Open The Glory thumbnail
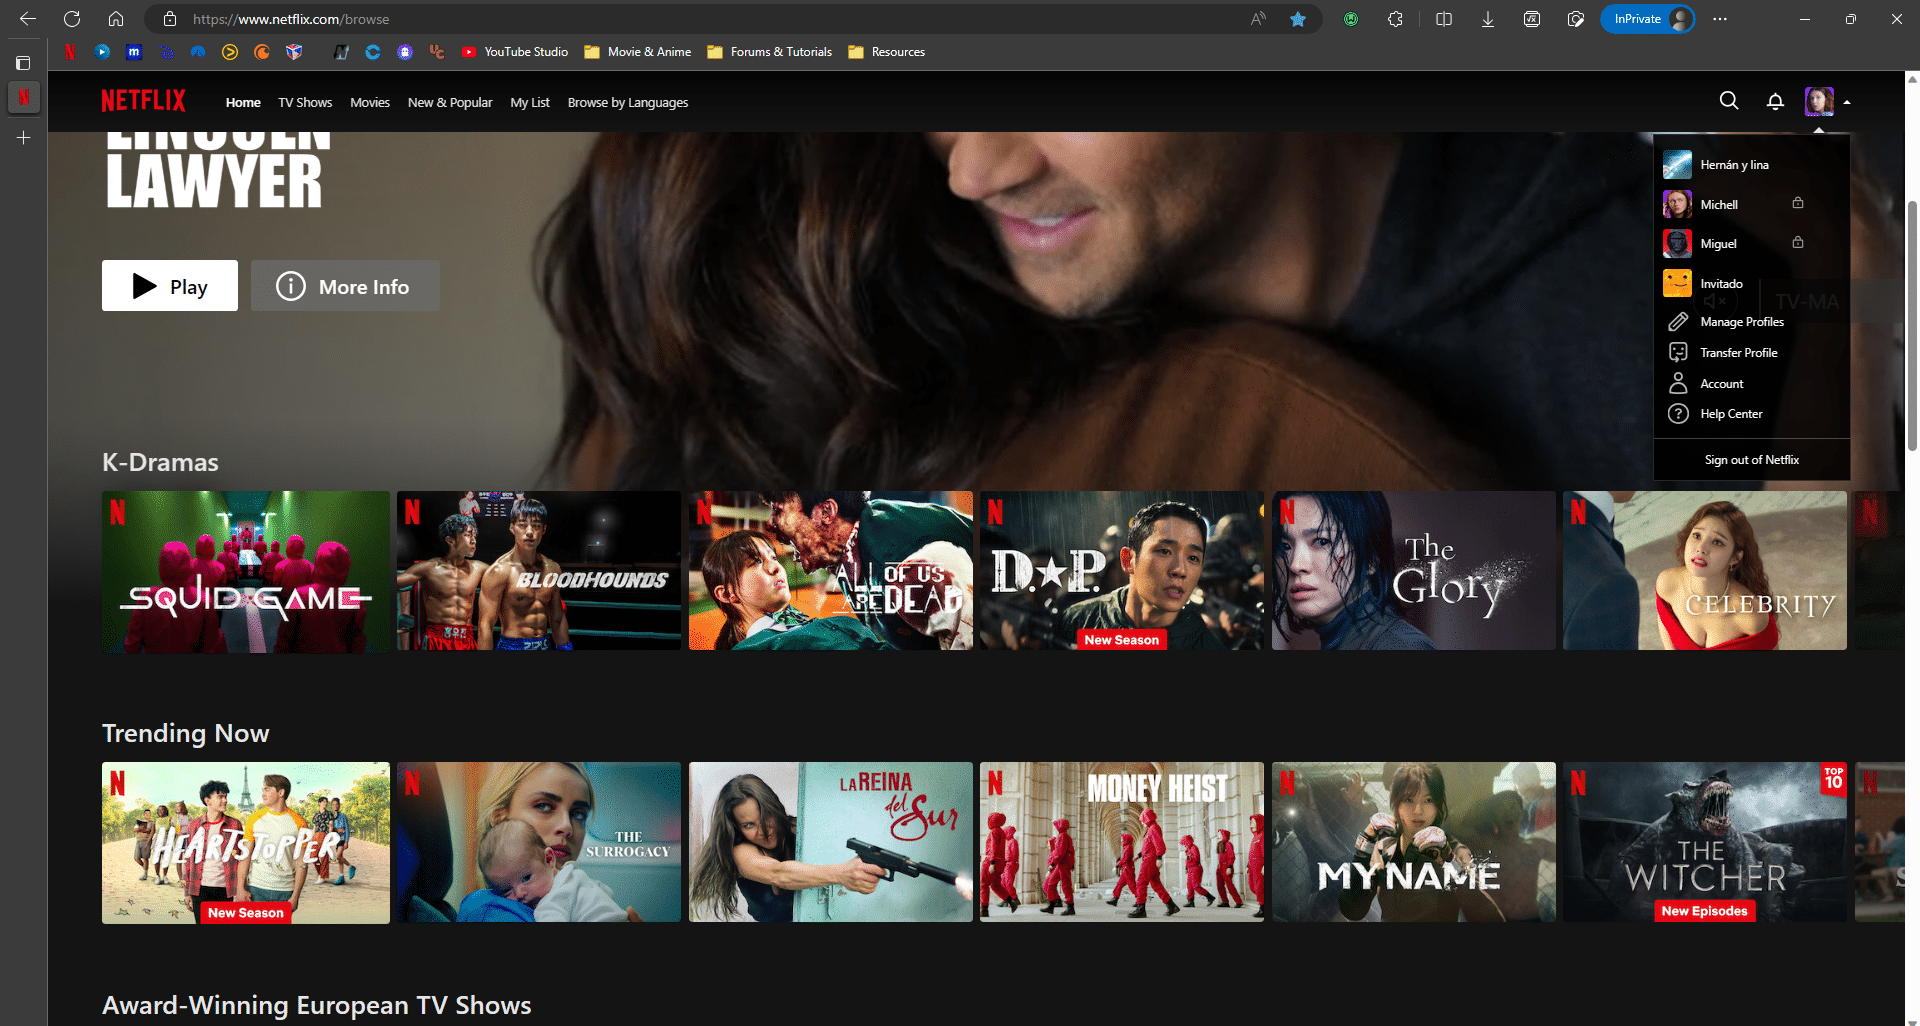1920x1026 pixels. pos(1414,571)
